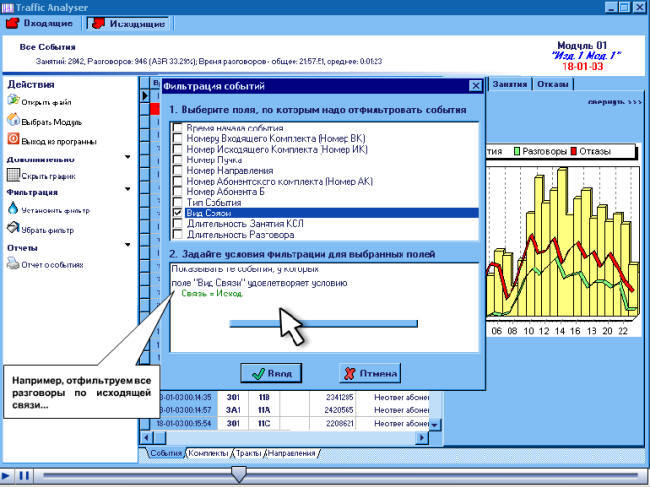Screen dimensions: 650x487
Task: Click the Убрать фильтр icon
Action: (13, 229)
